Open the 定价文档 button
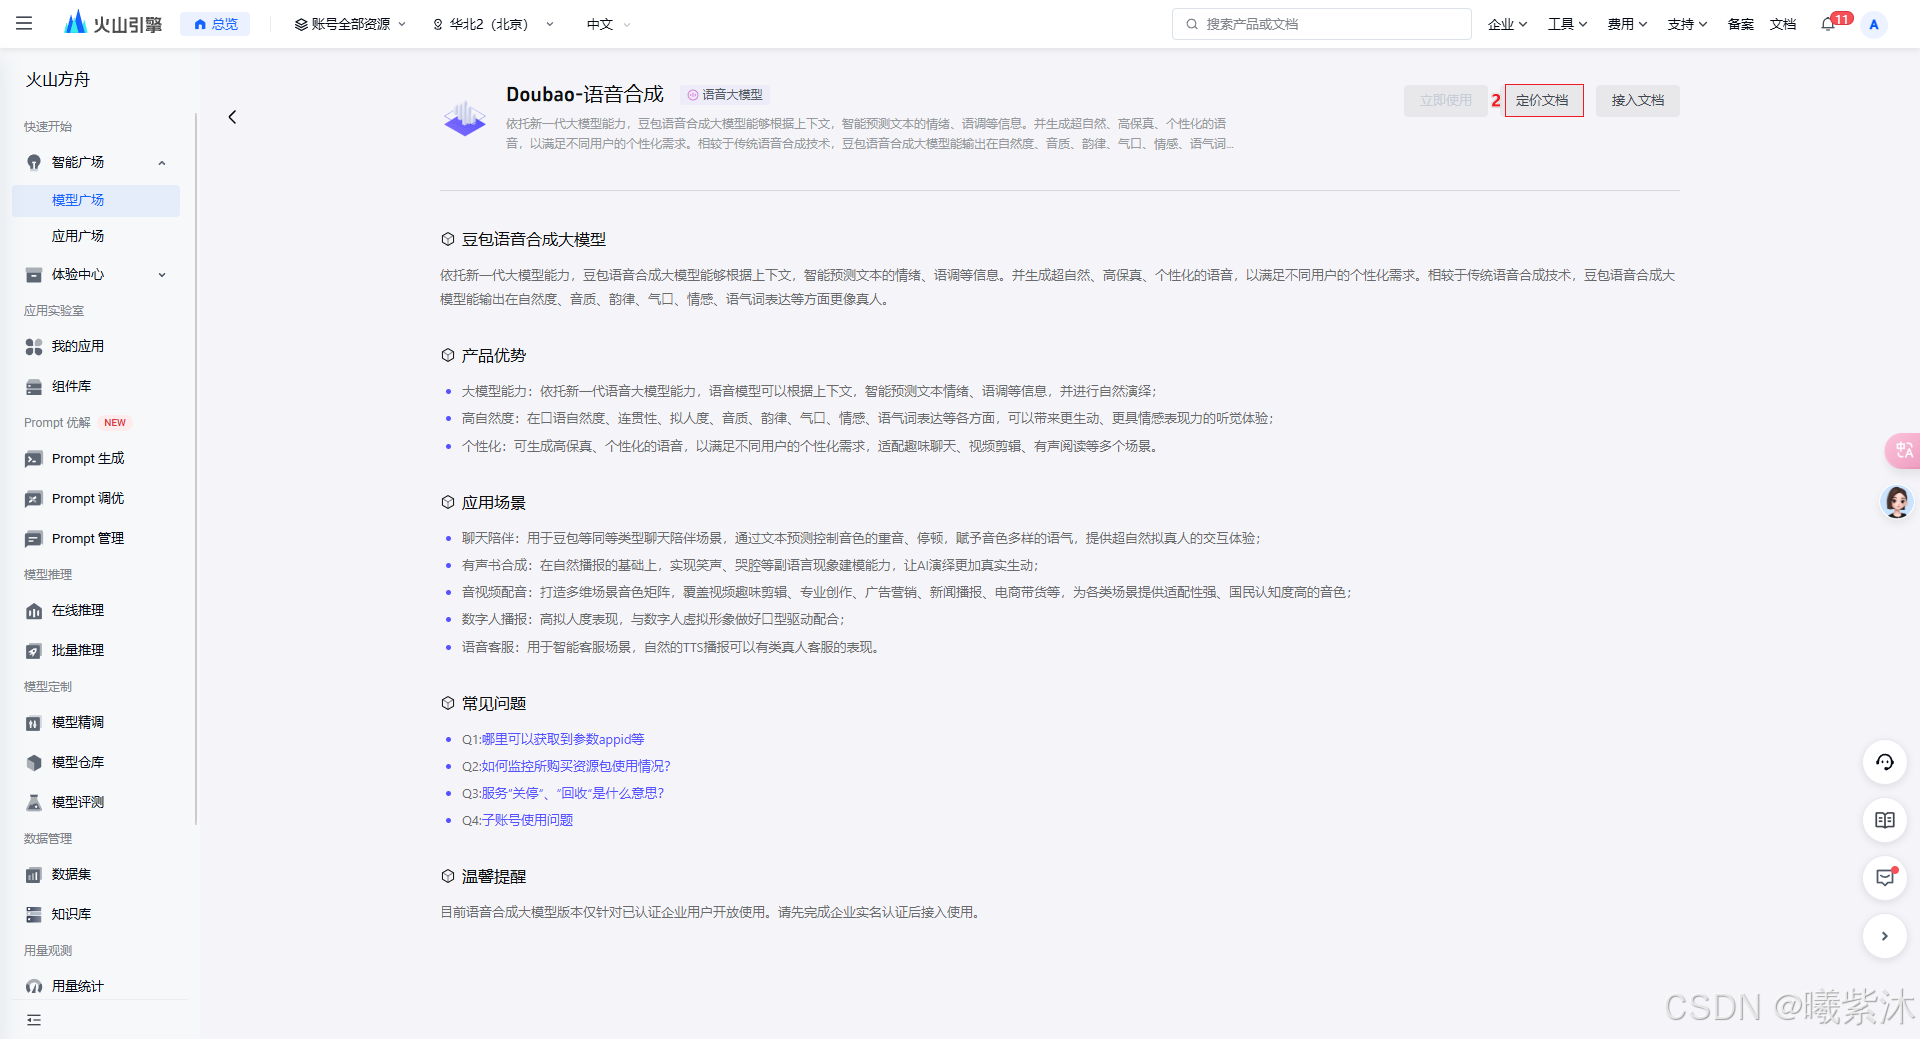Image resolution: width=1920 pixels, height=1039 pixels. coord(1543,100)
